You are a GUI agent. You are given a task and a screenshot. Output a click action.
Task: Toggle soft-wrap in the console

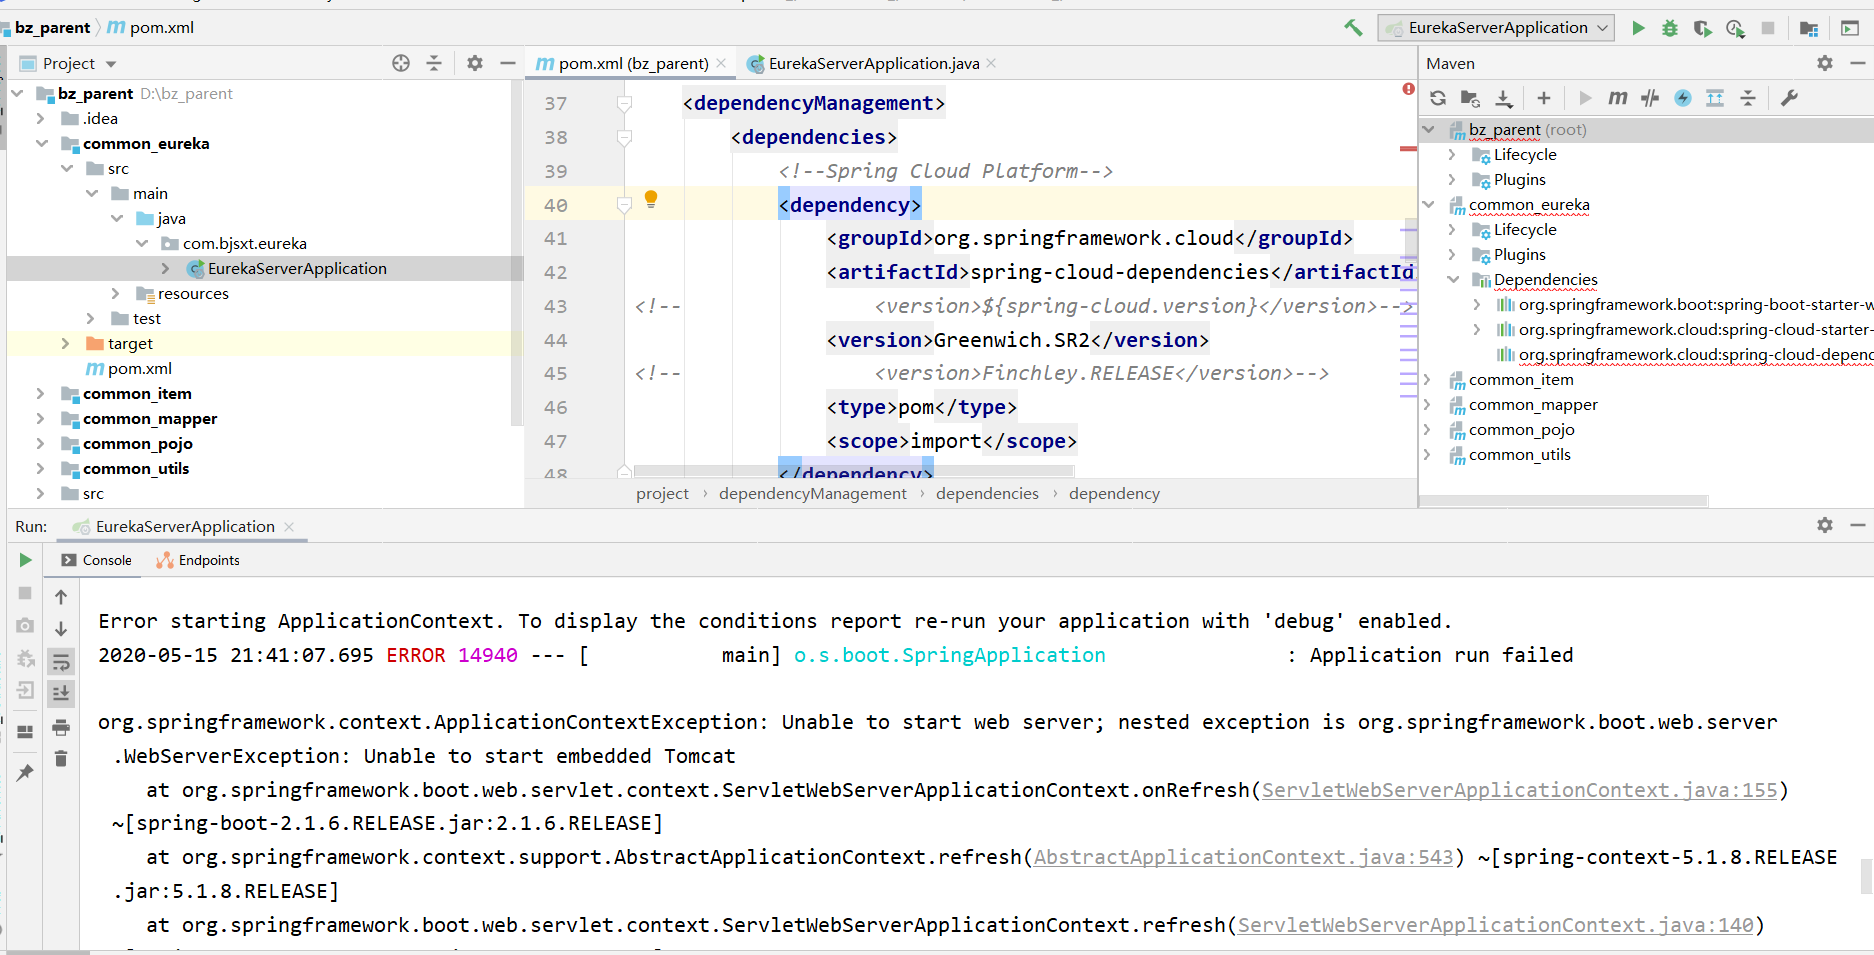[x=61, y=662]
